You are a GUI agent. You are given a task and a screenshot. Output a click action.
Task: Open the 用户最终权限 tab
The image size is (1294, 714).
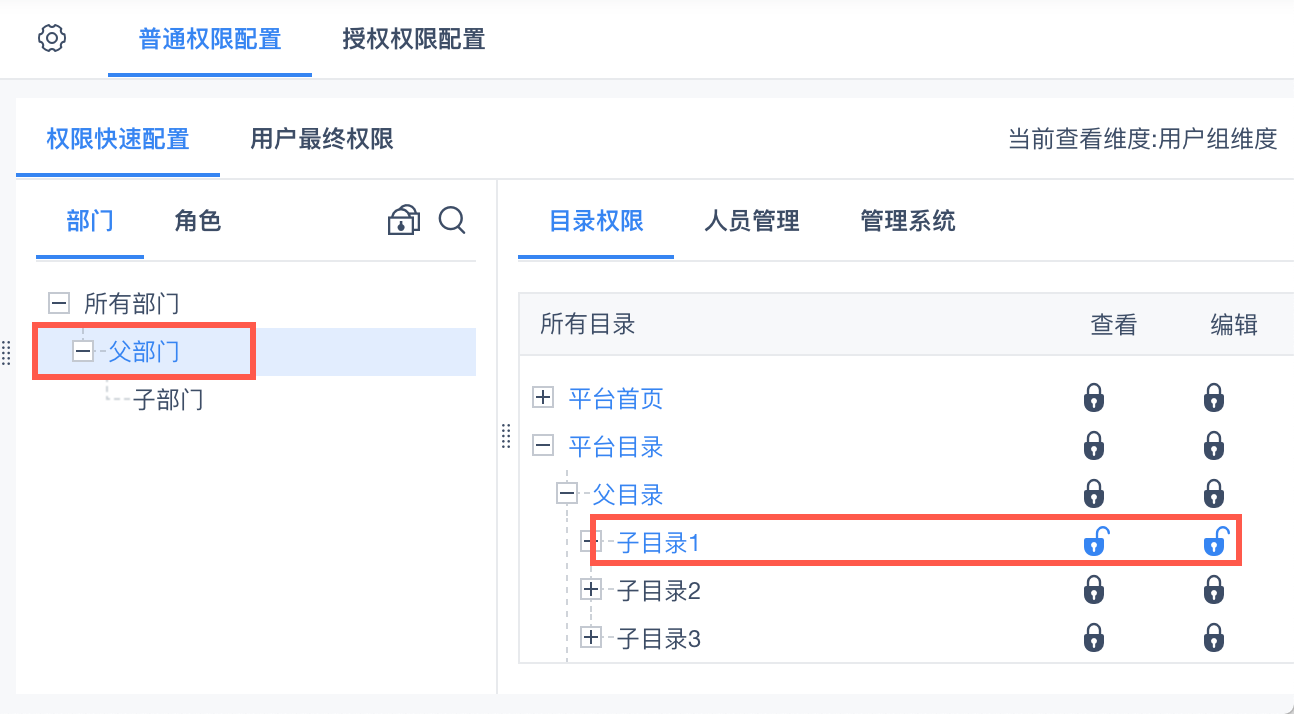pyautogui.click(x=321, y=139)
